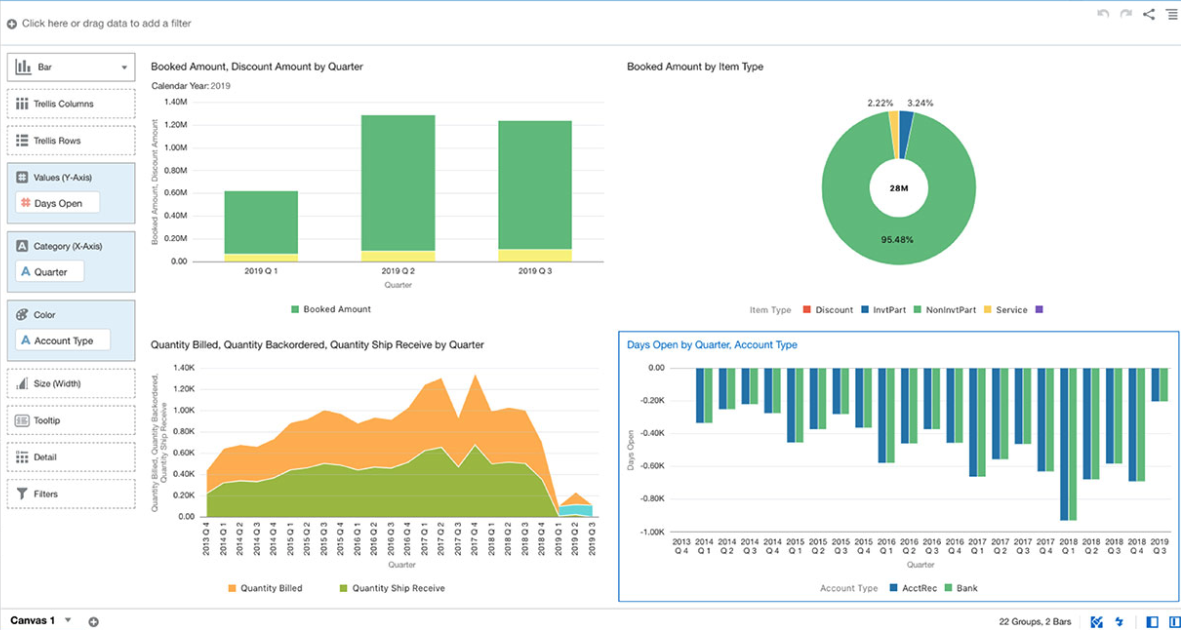
Task: Select the Days Open measure pill
Action: pos(58,203)
